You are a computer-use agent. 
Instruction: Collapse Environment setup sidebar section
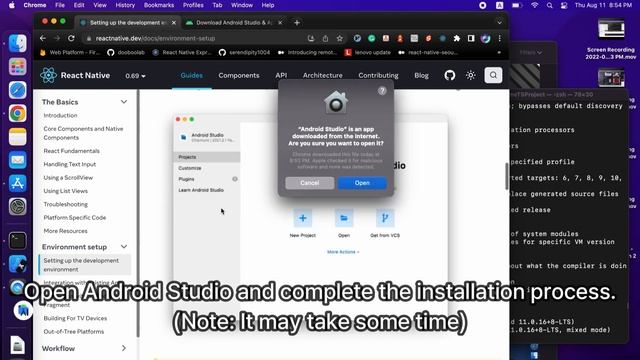pyautogui.click(x=124, y=247)
